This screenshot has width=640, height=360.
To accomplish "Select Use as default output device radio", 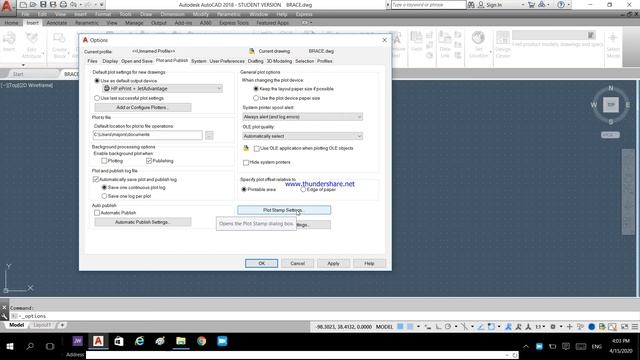I will (97, 81).
